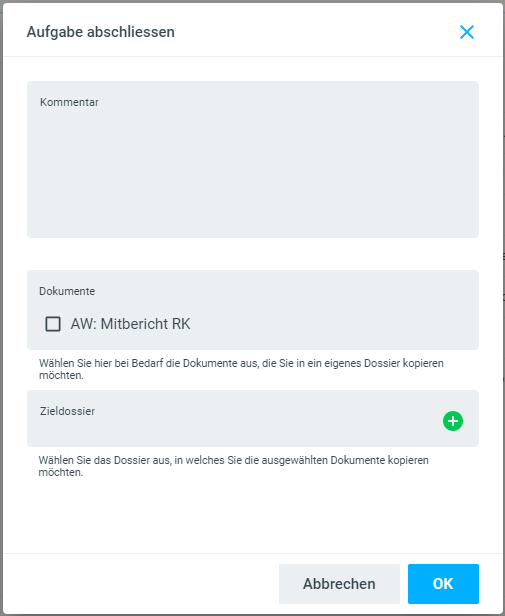Viewport: 505px width, 616px height.
Task: Cancel using the Abbrechen button
Action: point(339,584)
